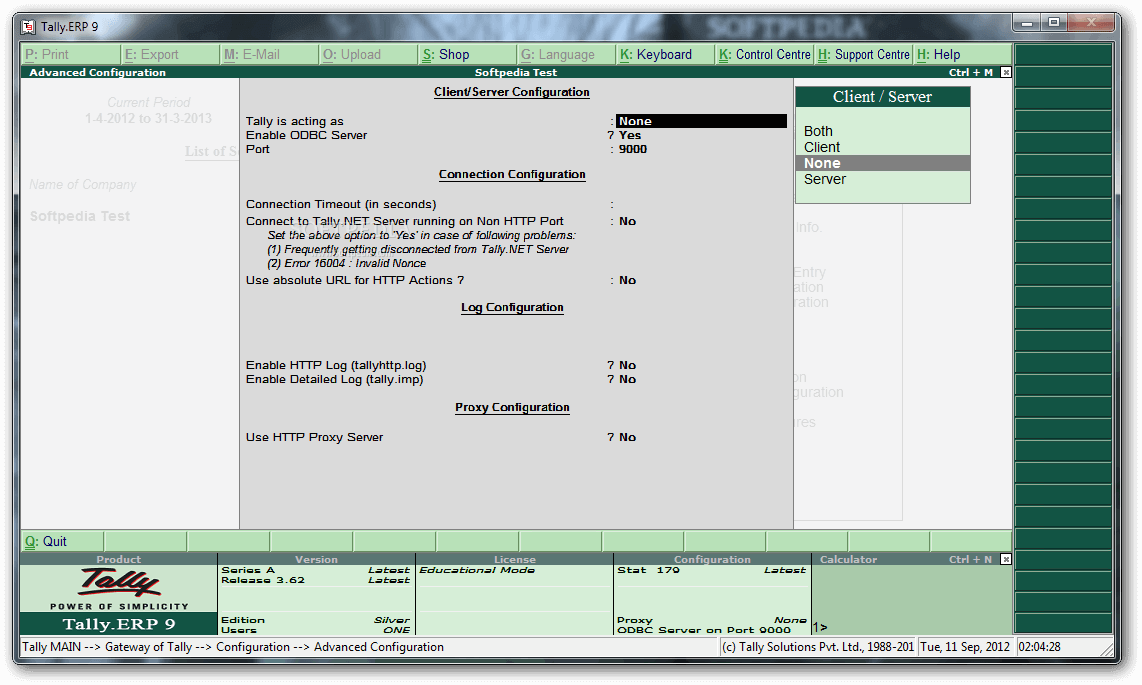
Task: Click the 'Stat 179' configuration text
Action: (648, 570)
